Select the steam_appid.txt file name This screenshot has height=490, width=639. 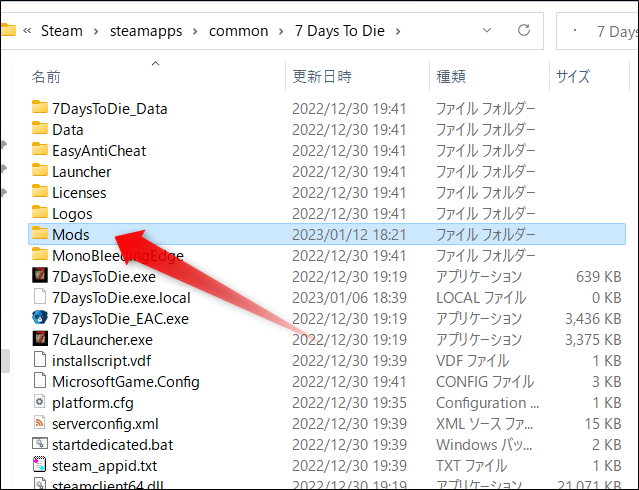coord(104,466)
